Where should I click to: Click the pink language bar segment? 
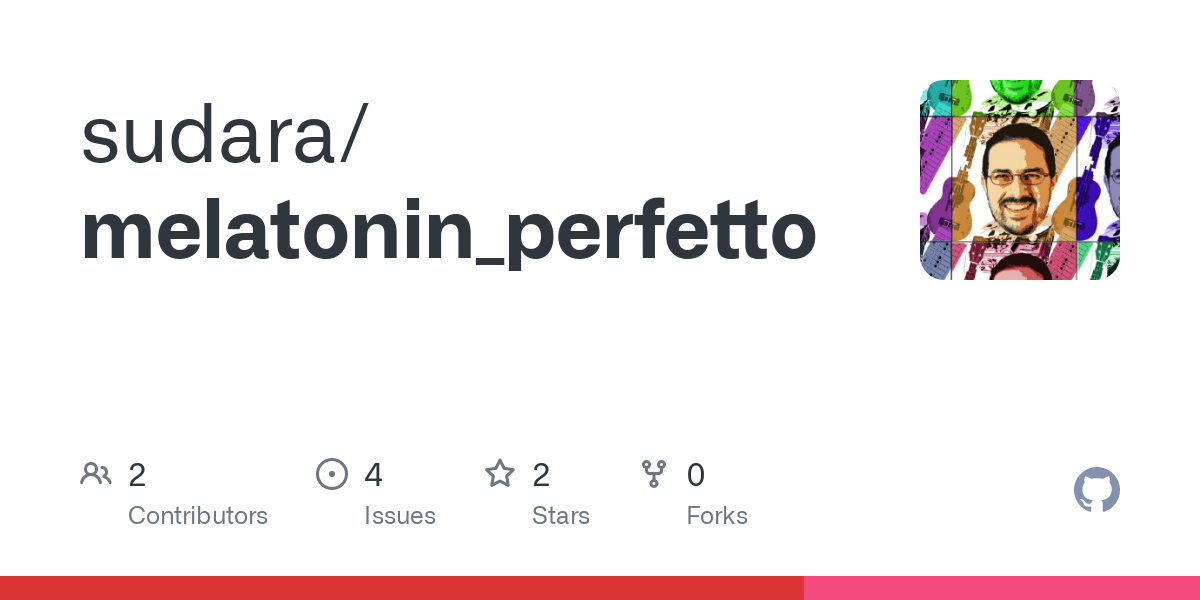1000,588
